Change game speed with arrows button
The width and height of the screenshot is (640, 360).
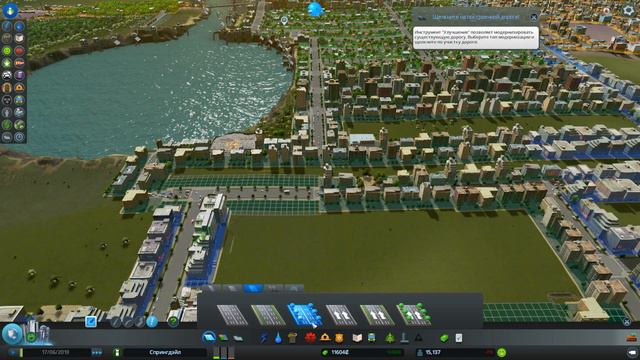[97, 352]
